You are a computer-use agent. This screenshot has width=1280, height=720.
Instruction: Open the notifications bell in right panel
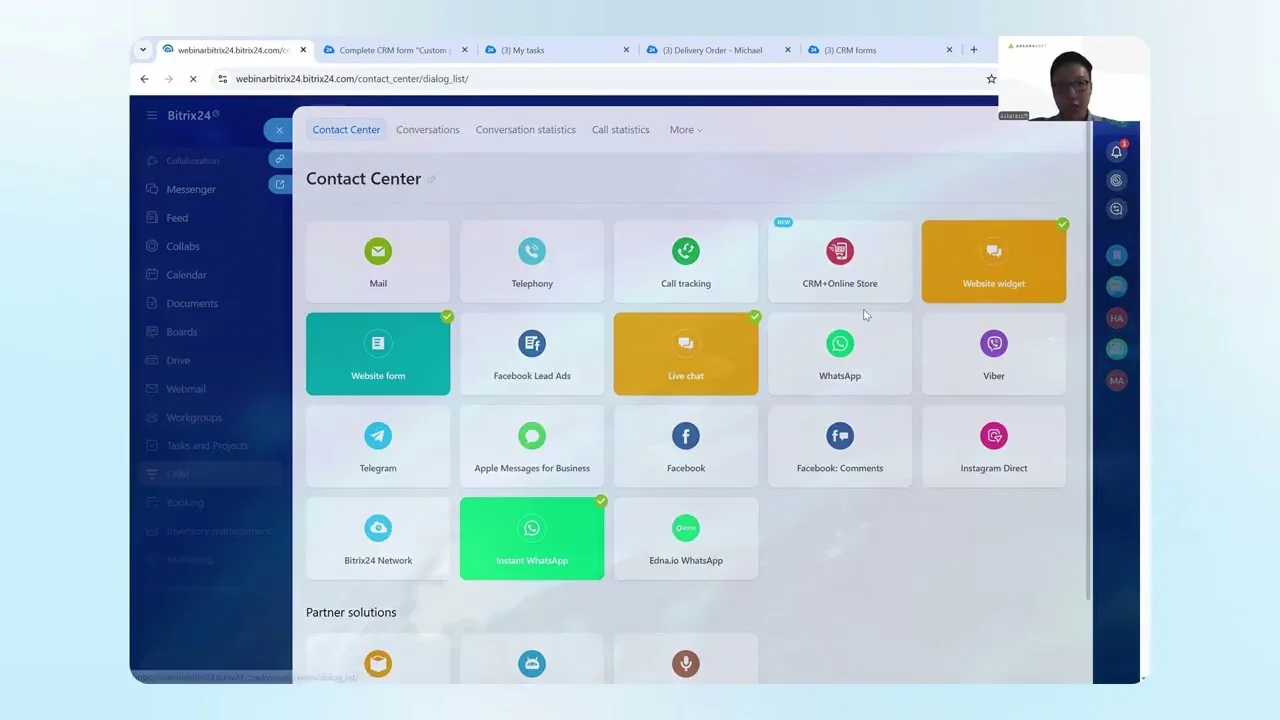1116,152
